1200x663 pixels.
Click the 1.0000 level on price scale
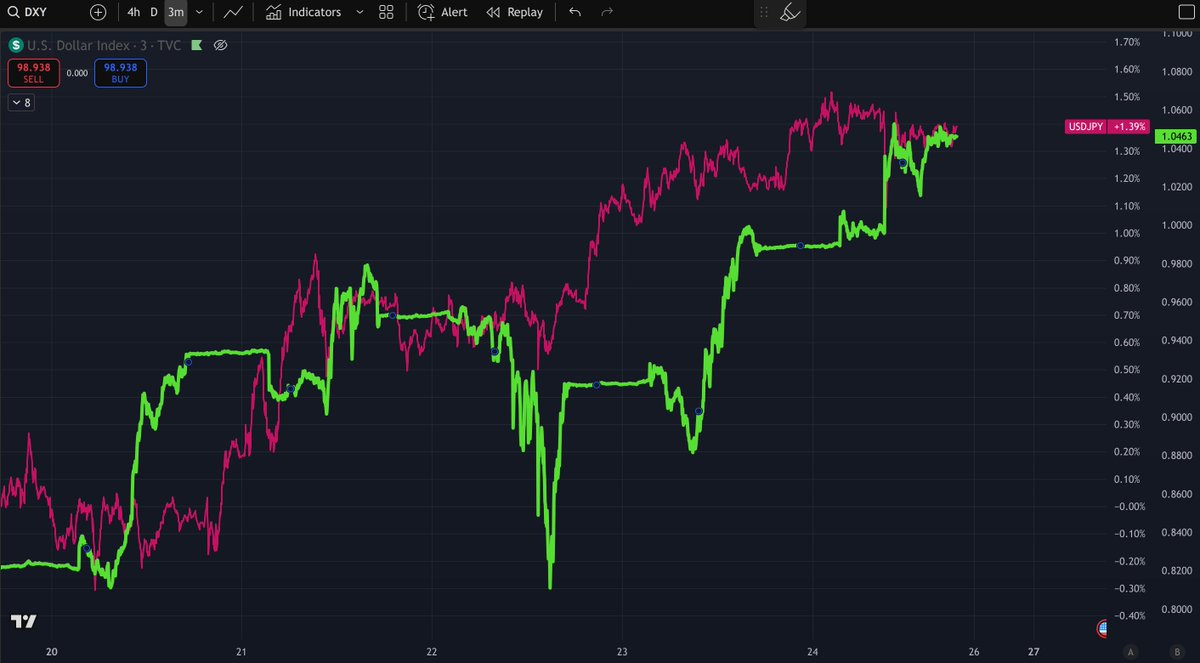point(1175,225)
